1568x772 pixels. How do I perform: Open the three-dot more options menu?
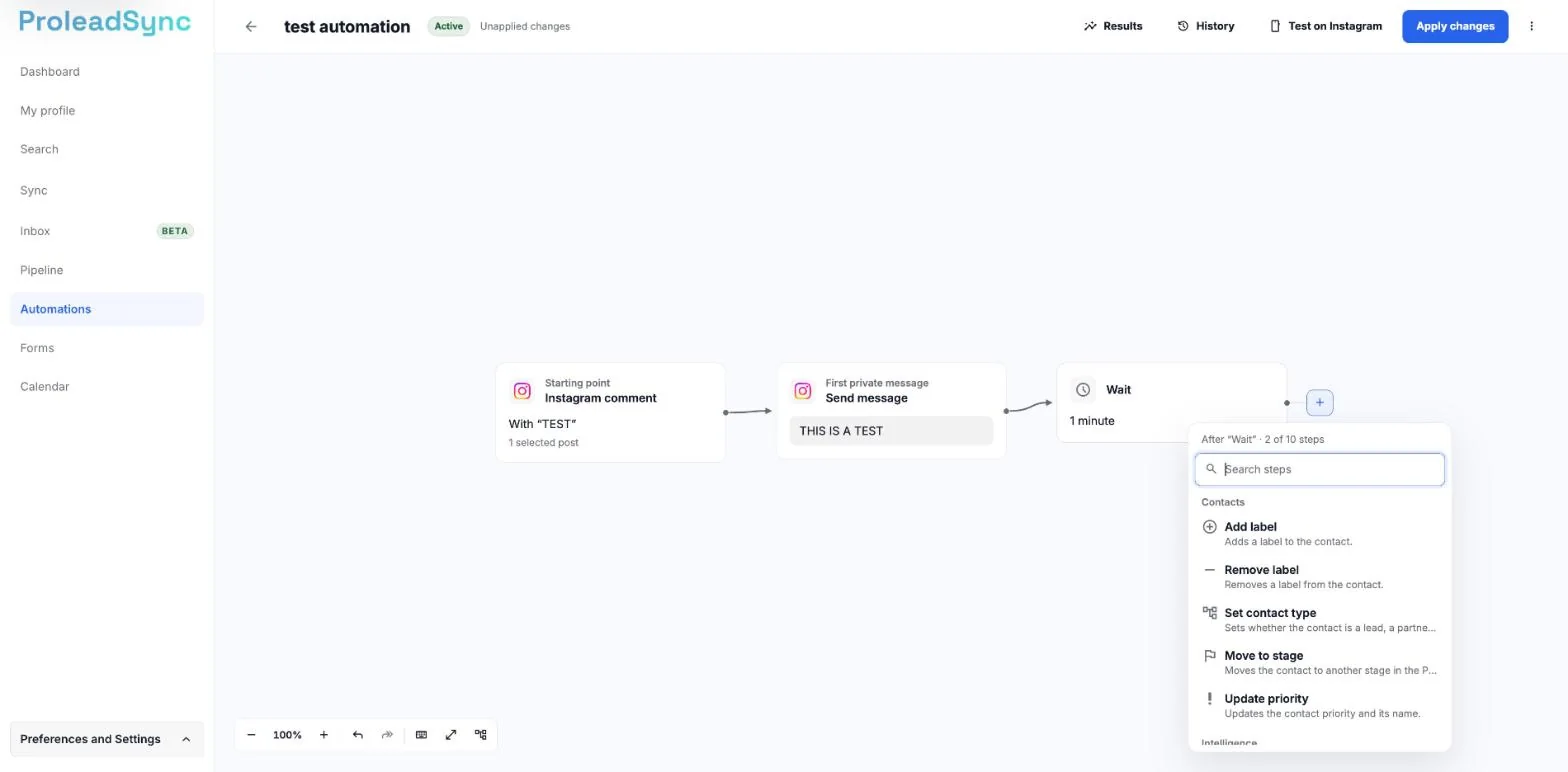coord(1531,26)
